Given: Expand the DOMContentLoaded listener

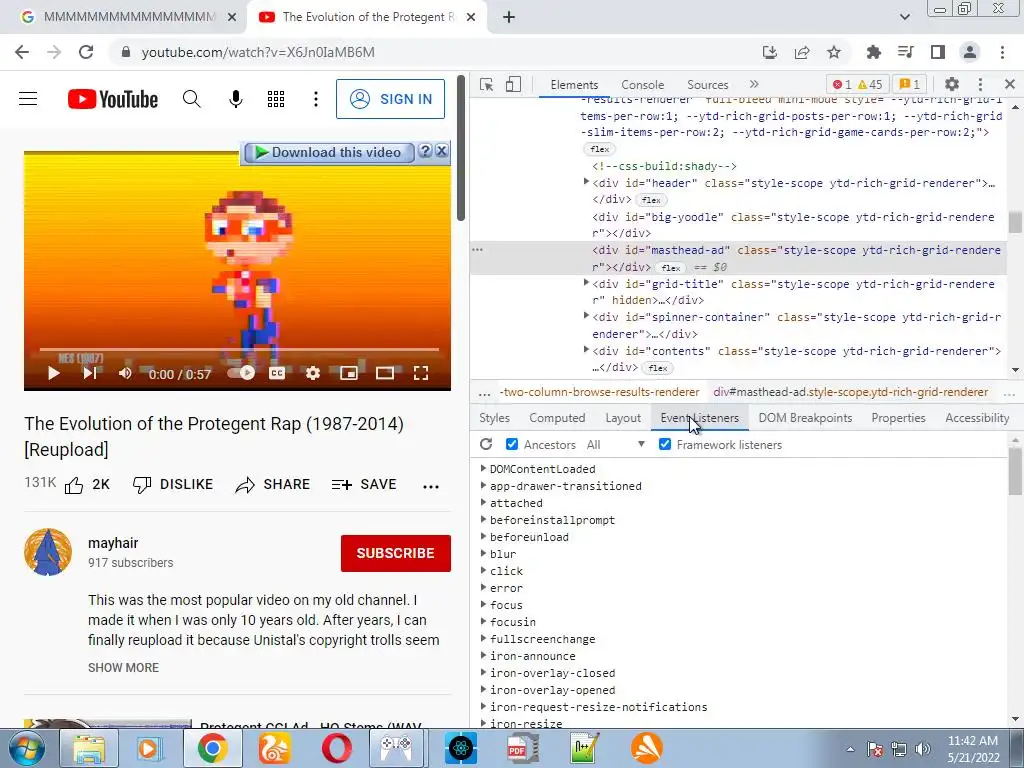Looking at the screenshot, I should click(x=483, y=468).
